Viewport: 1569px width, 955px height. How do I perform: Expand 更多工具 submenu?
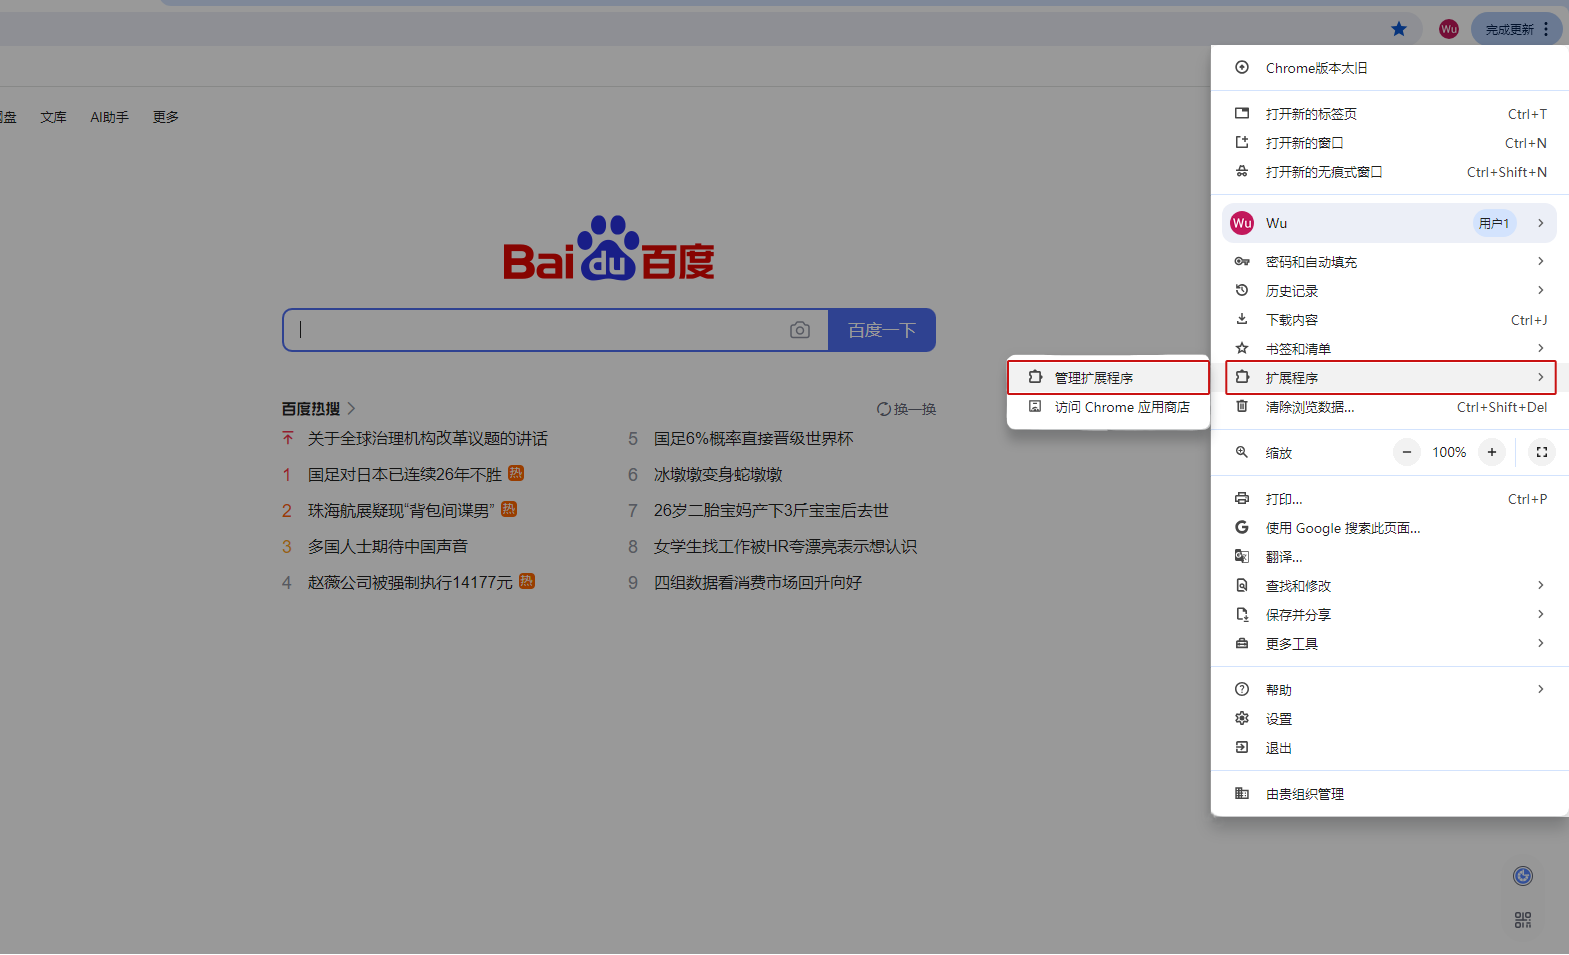click(x=1390, y=644)
